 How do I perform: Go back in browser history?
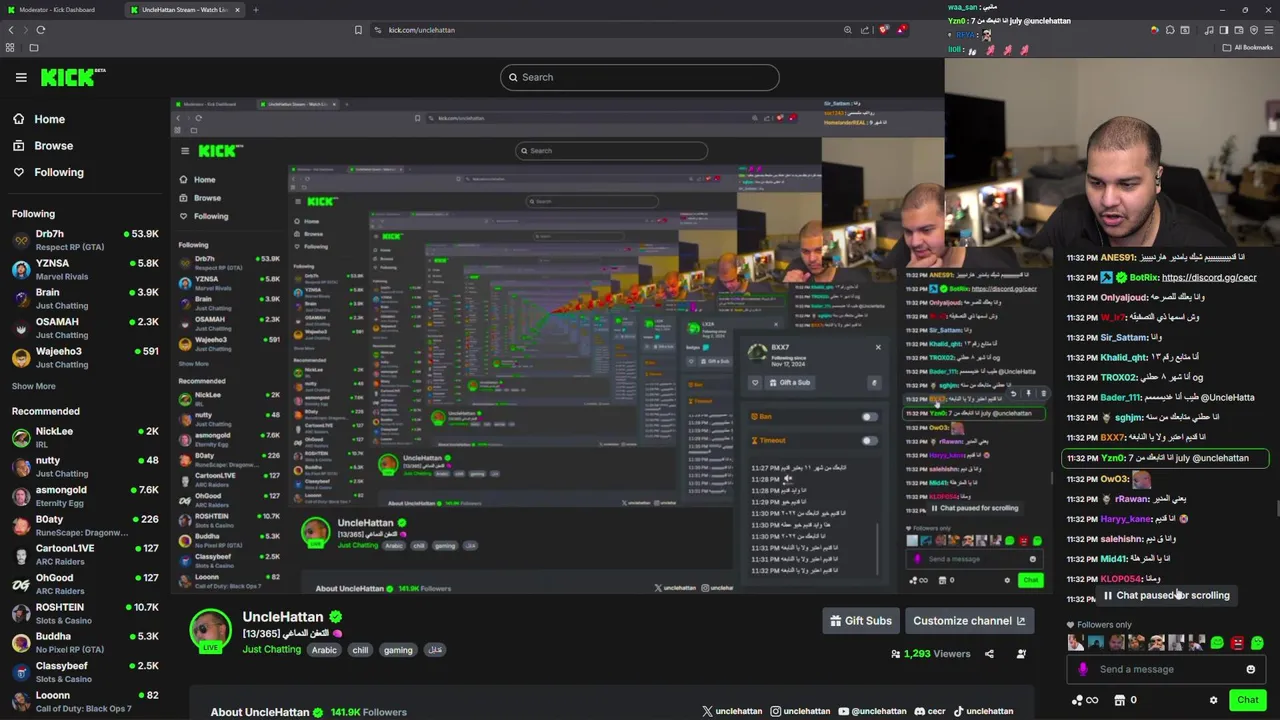click(x=11, y=30)
